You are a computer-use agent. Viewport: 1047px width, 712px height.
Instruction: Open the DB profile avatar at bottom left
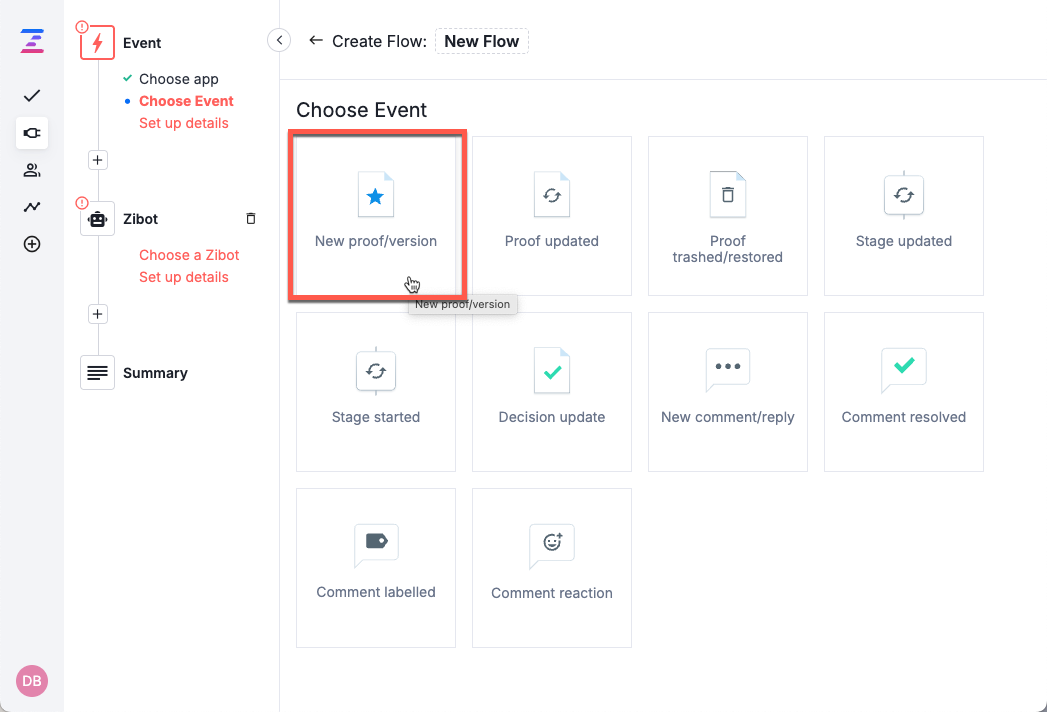(x=31, y=681)
